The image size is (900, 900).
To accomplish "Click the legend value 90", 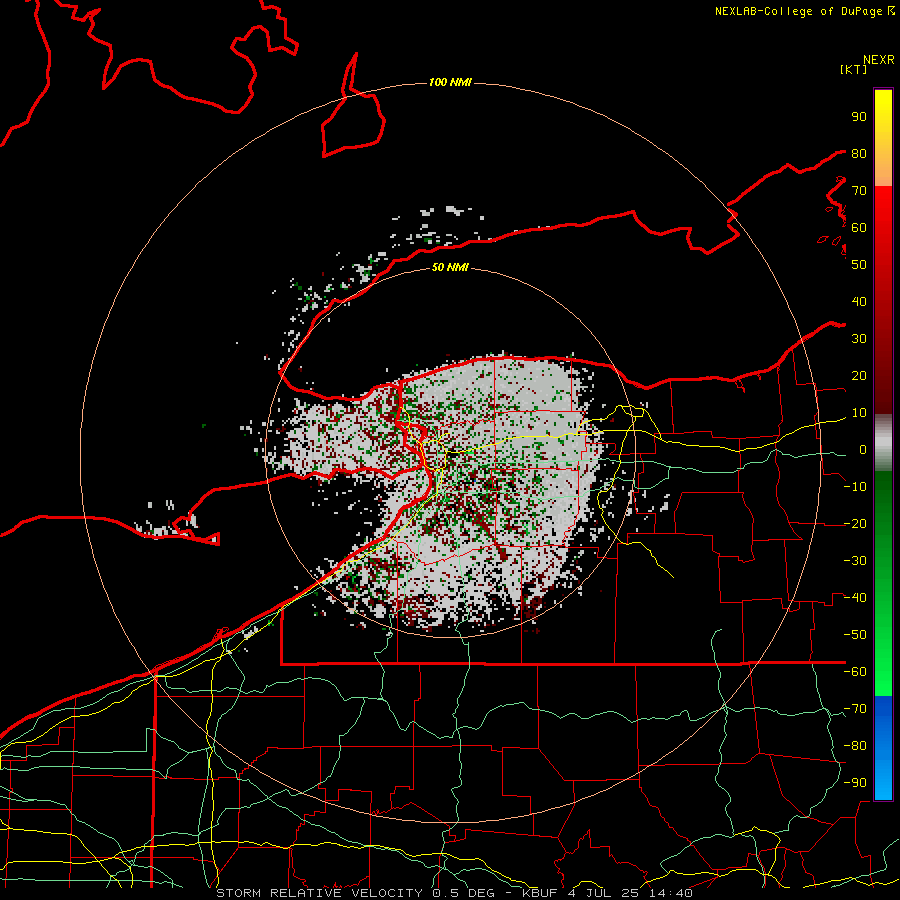I will (859, 117).
